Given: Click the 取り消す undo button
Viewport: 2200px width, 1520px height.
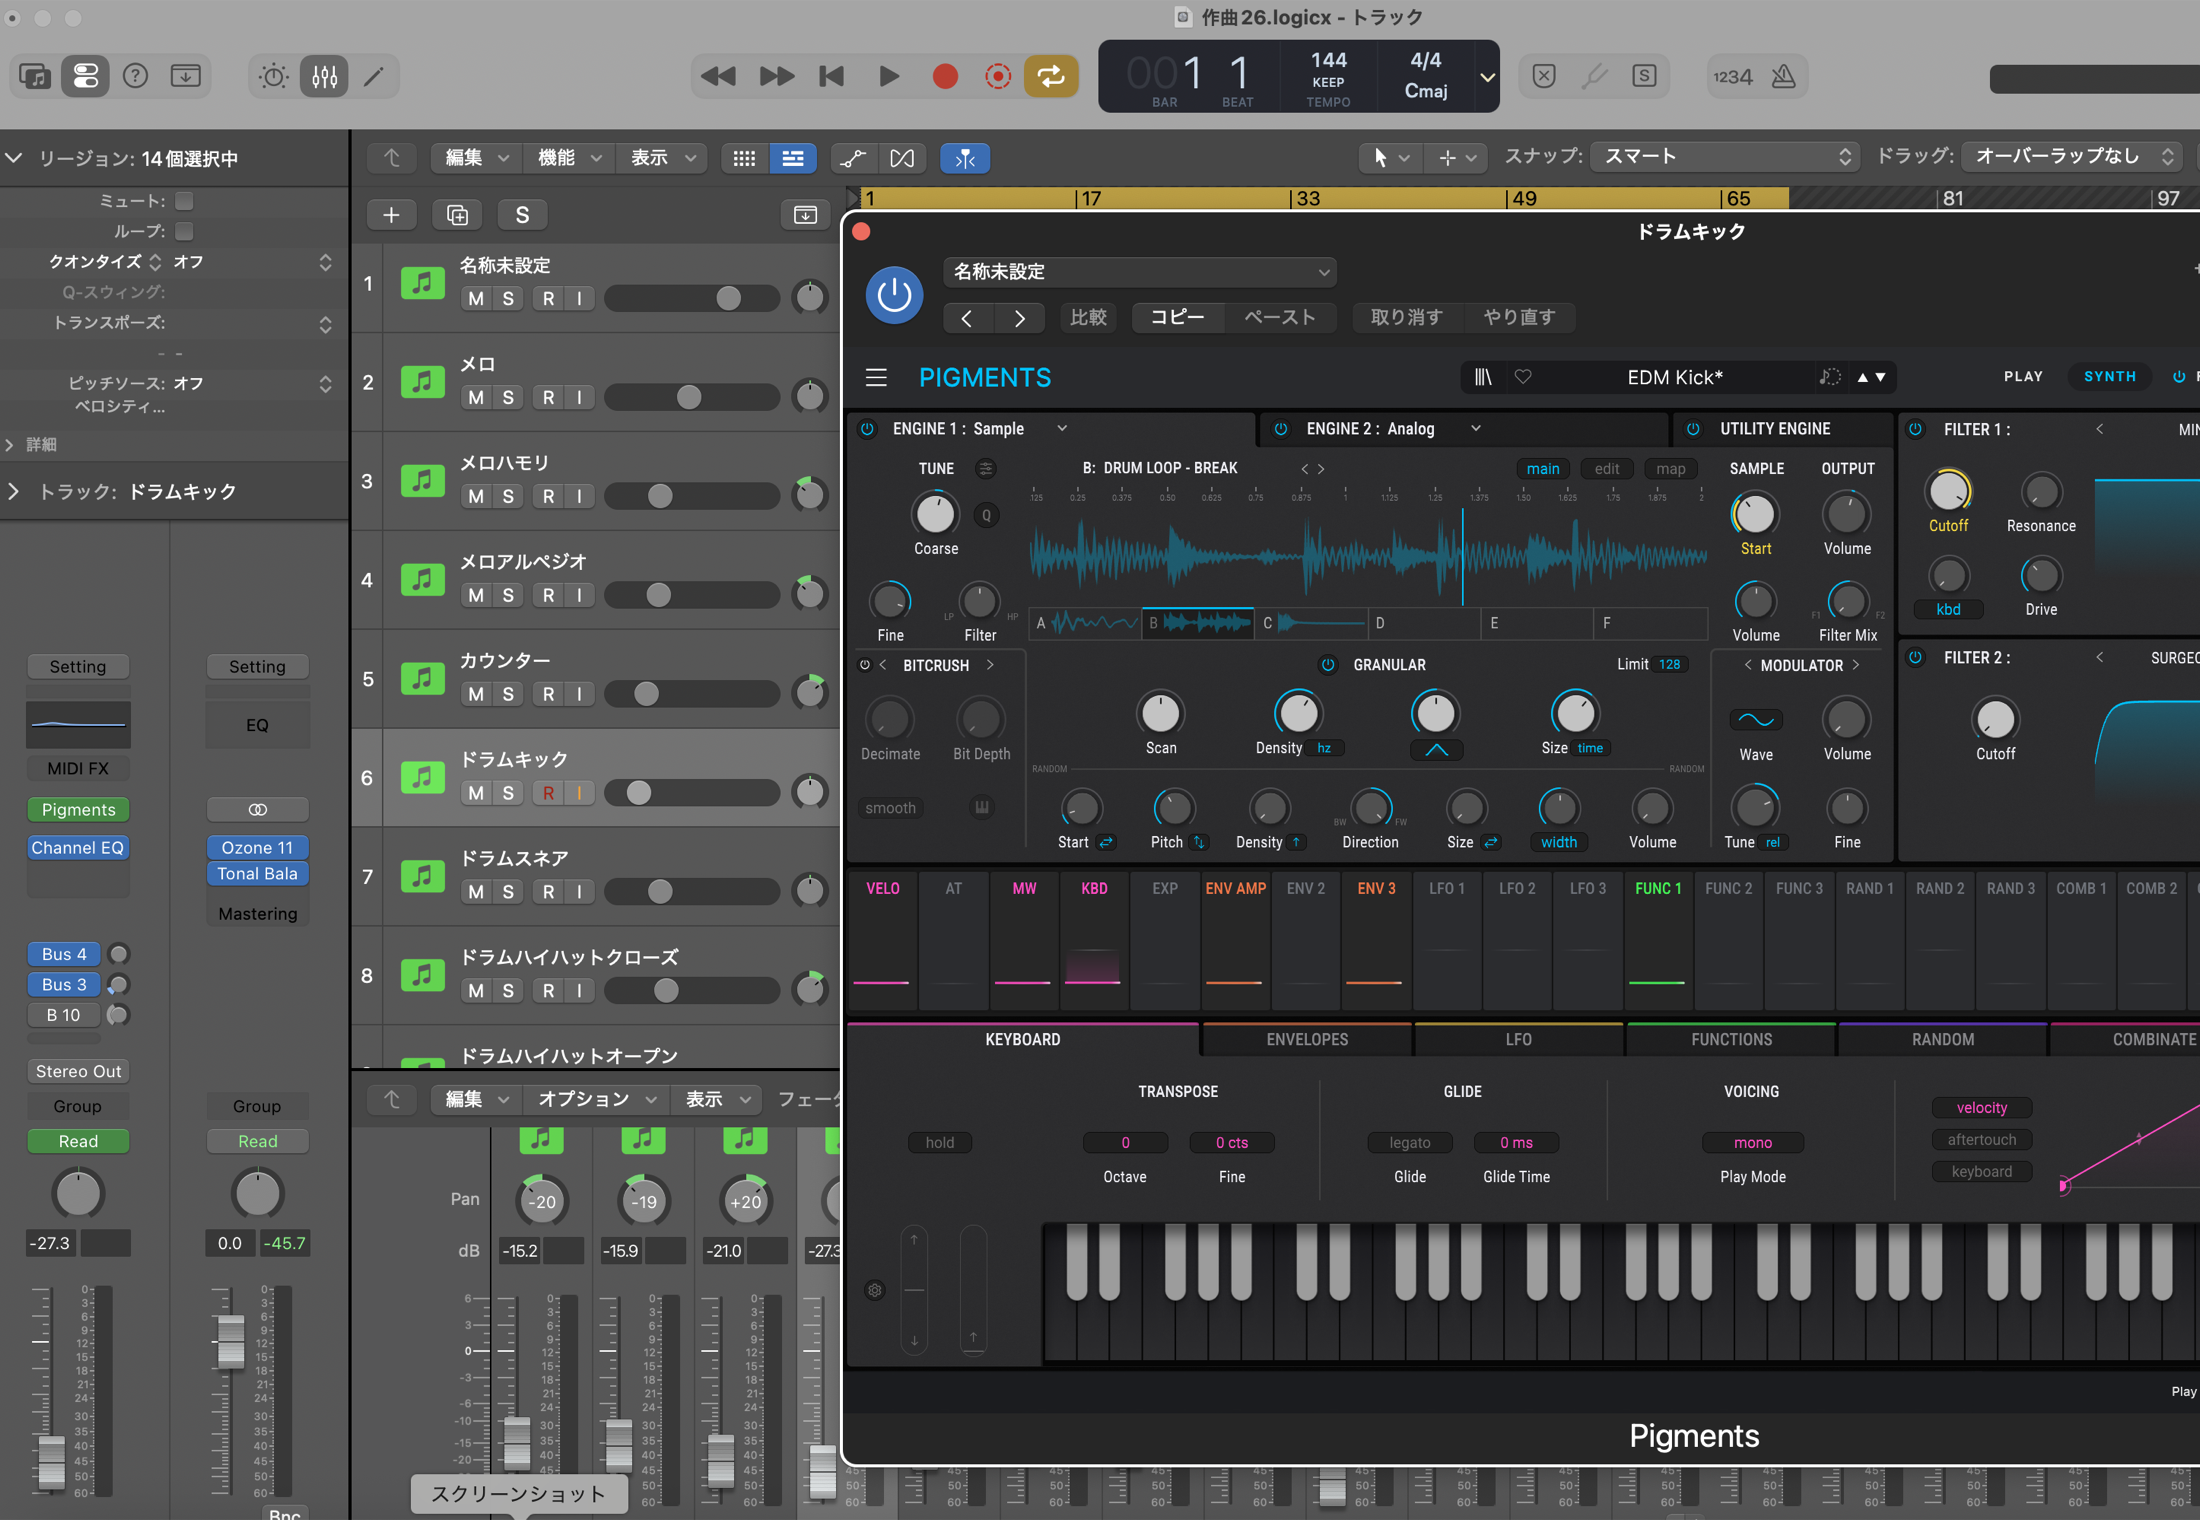Looking at the screenshot, I should coord(1406,317).
